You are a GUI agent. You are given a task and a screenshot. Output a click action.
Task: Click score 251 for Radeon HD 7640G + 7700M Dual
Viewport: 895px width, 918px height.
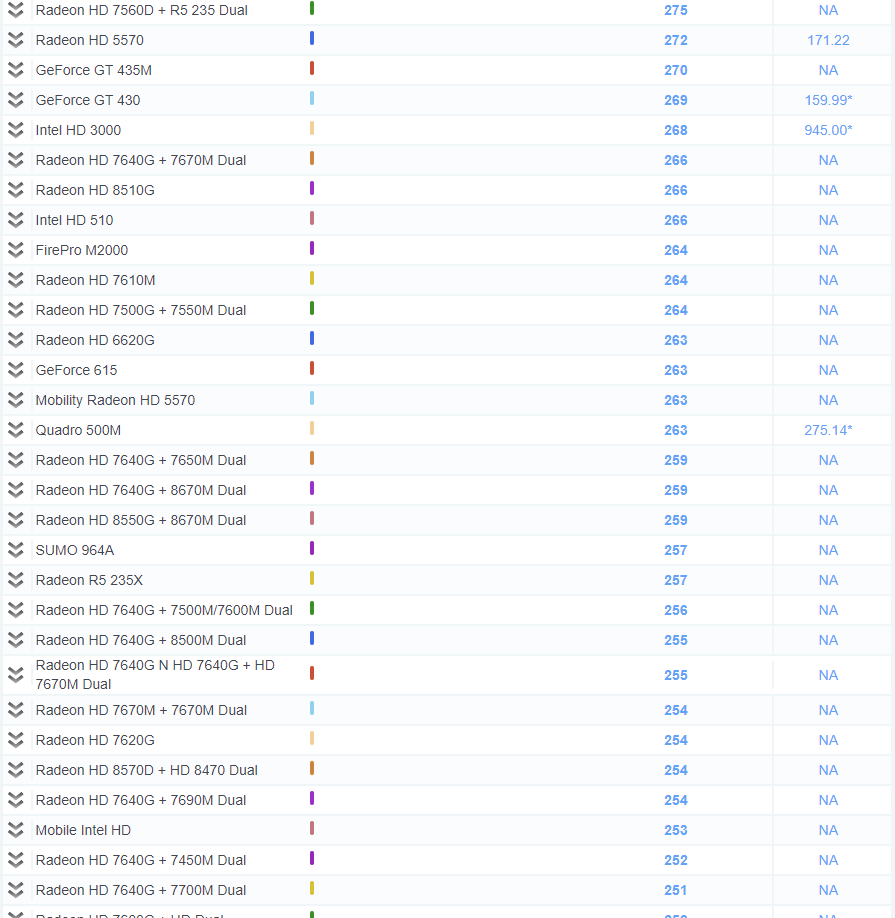[675, 890]
